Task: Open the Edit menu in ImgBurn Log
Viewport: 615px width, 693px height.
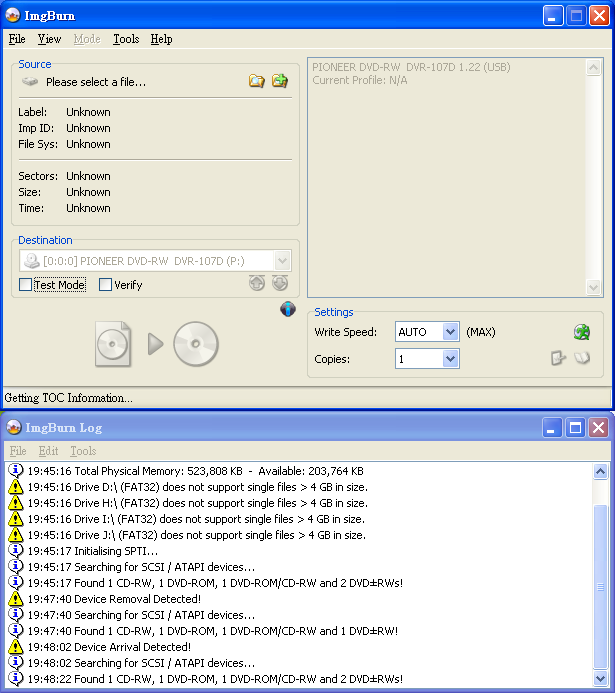Action: click(x=48, y=451)
